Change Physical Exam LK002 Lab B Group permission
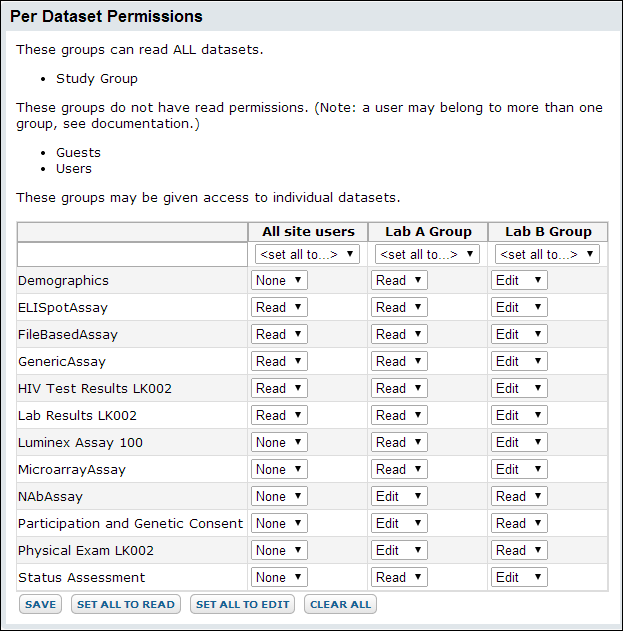This screenshot has height=631, width=623. point(519,550)
